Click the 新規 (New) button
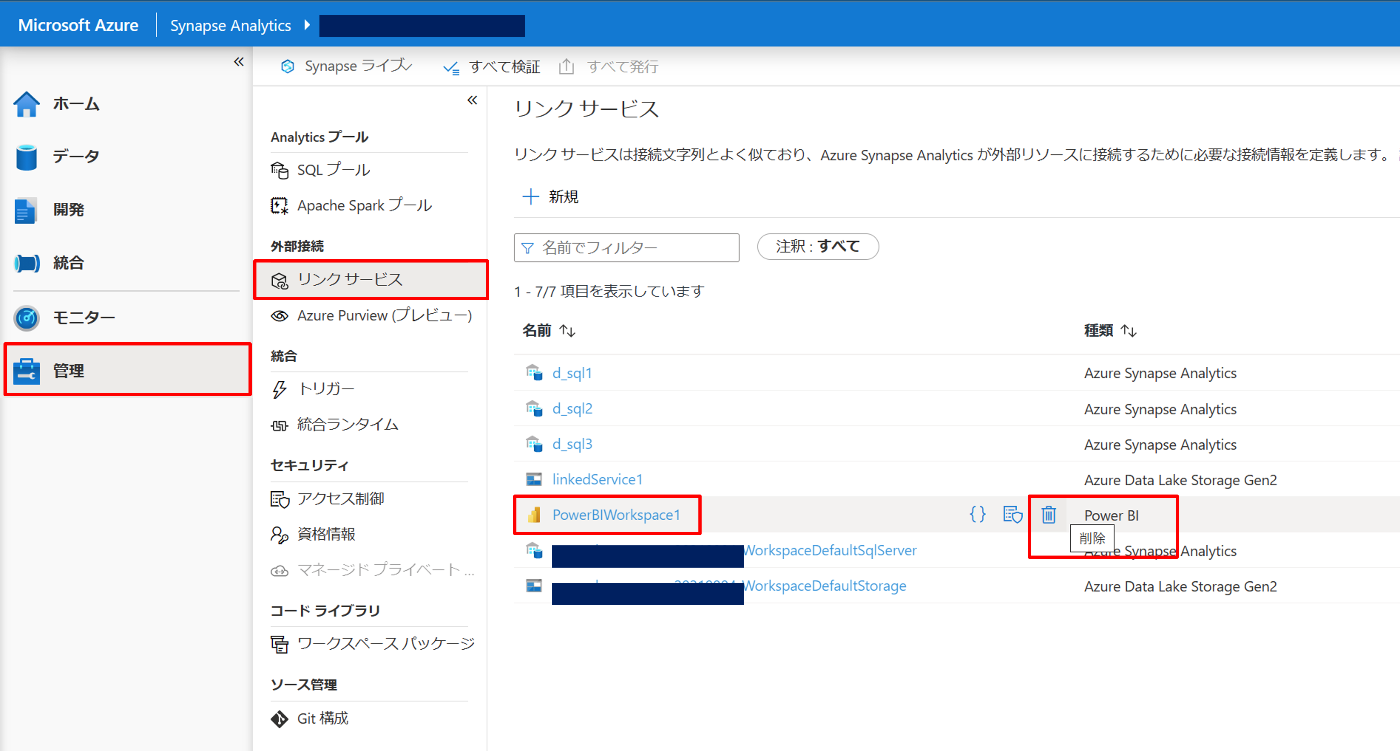 550,197
